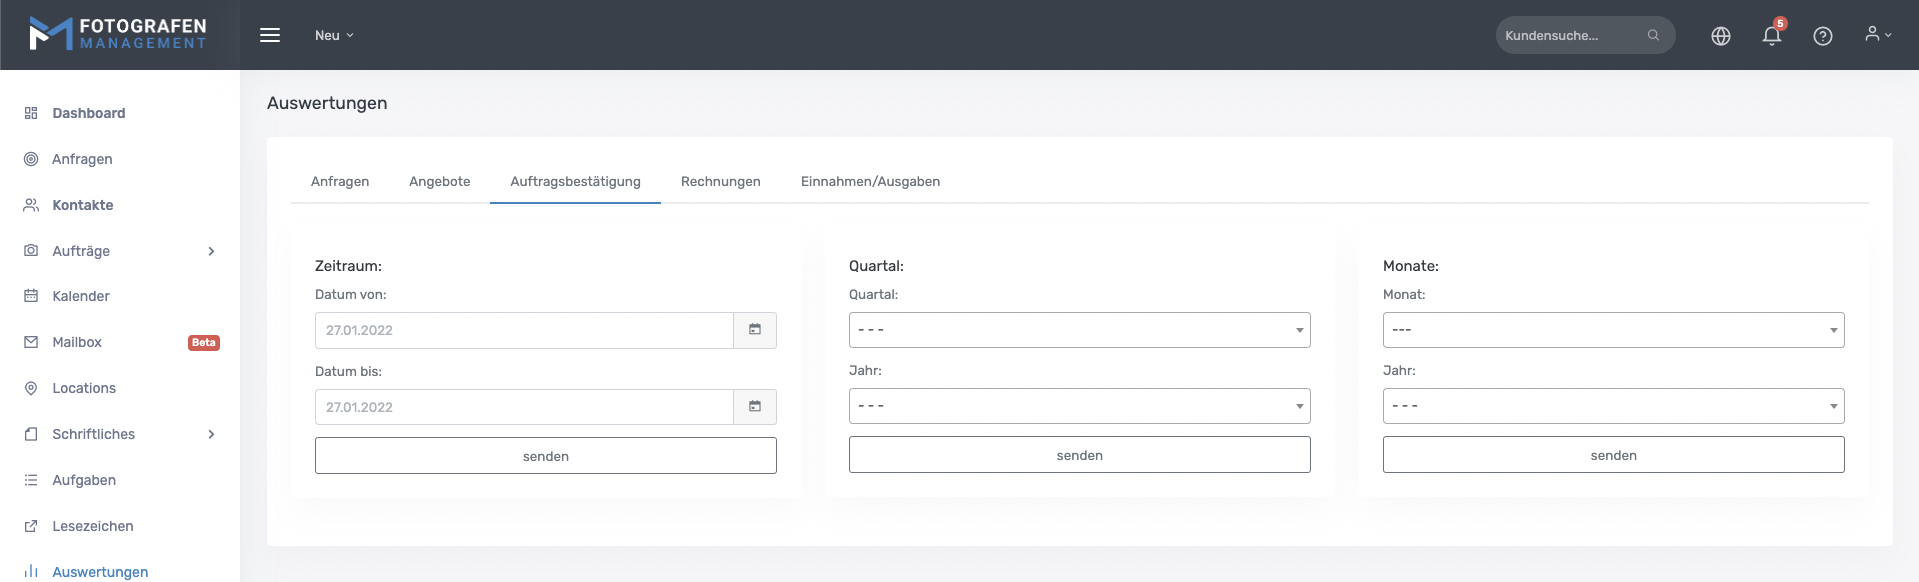Click the Kundensuche search field
The width and height of the screenshot is (1919, 582).
click(x=1568, y=35)
